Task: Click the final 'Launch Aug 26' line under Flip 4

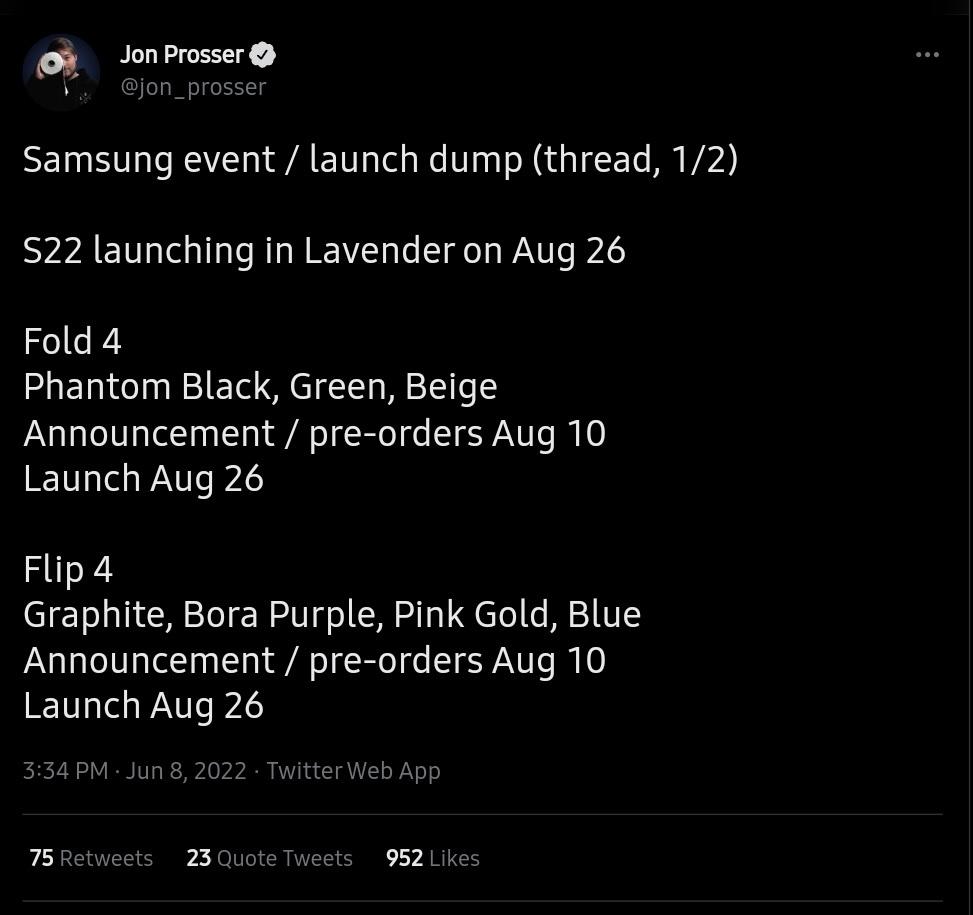Action: (x=143, y=706)
